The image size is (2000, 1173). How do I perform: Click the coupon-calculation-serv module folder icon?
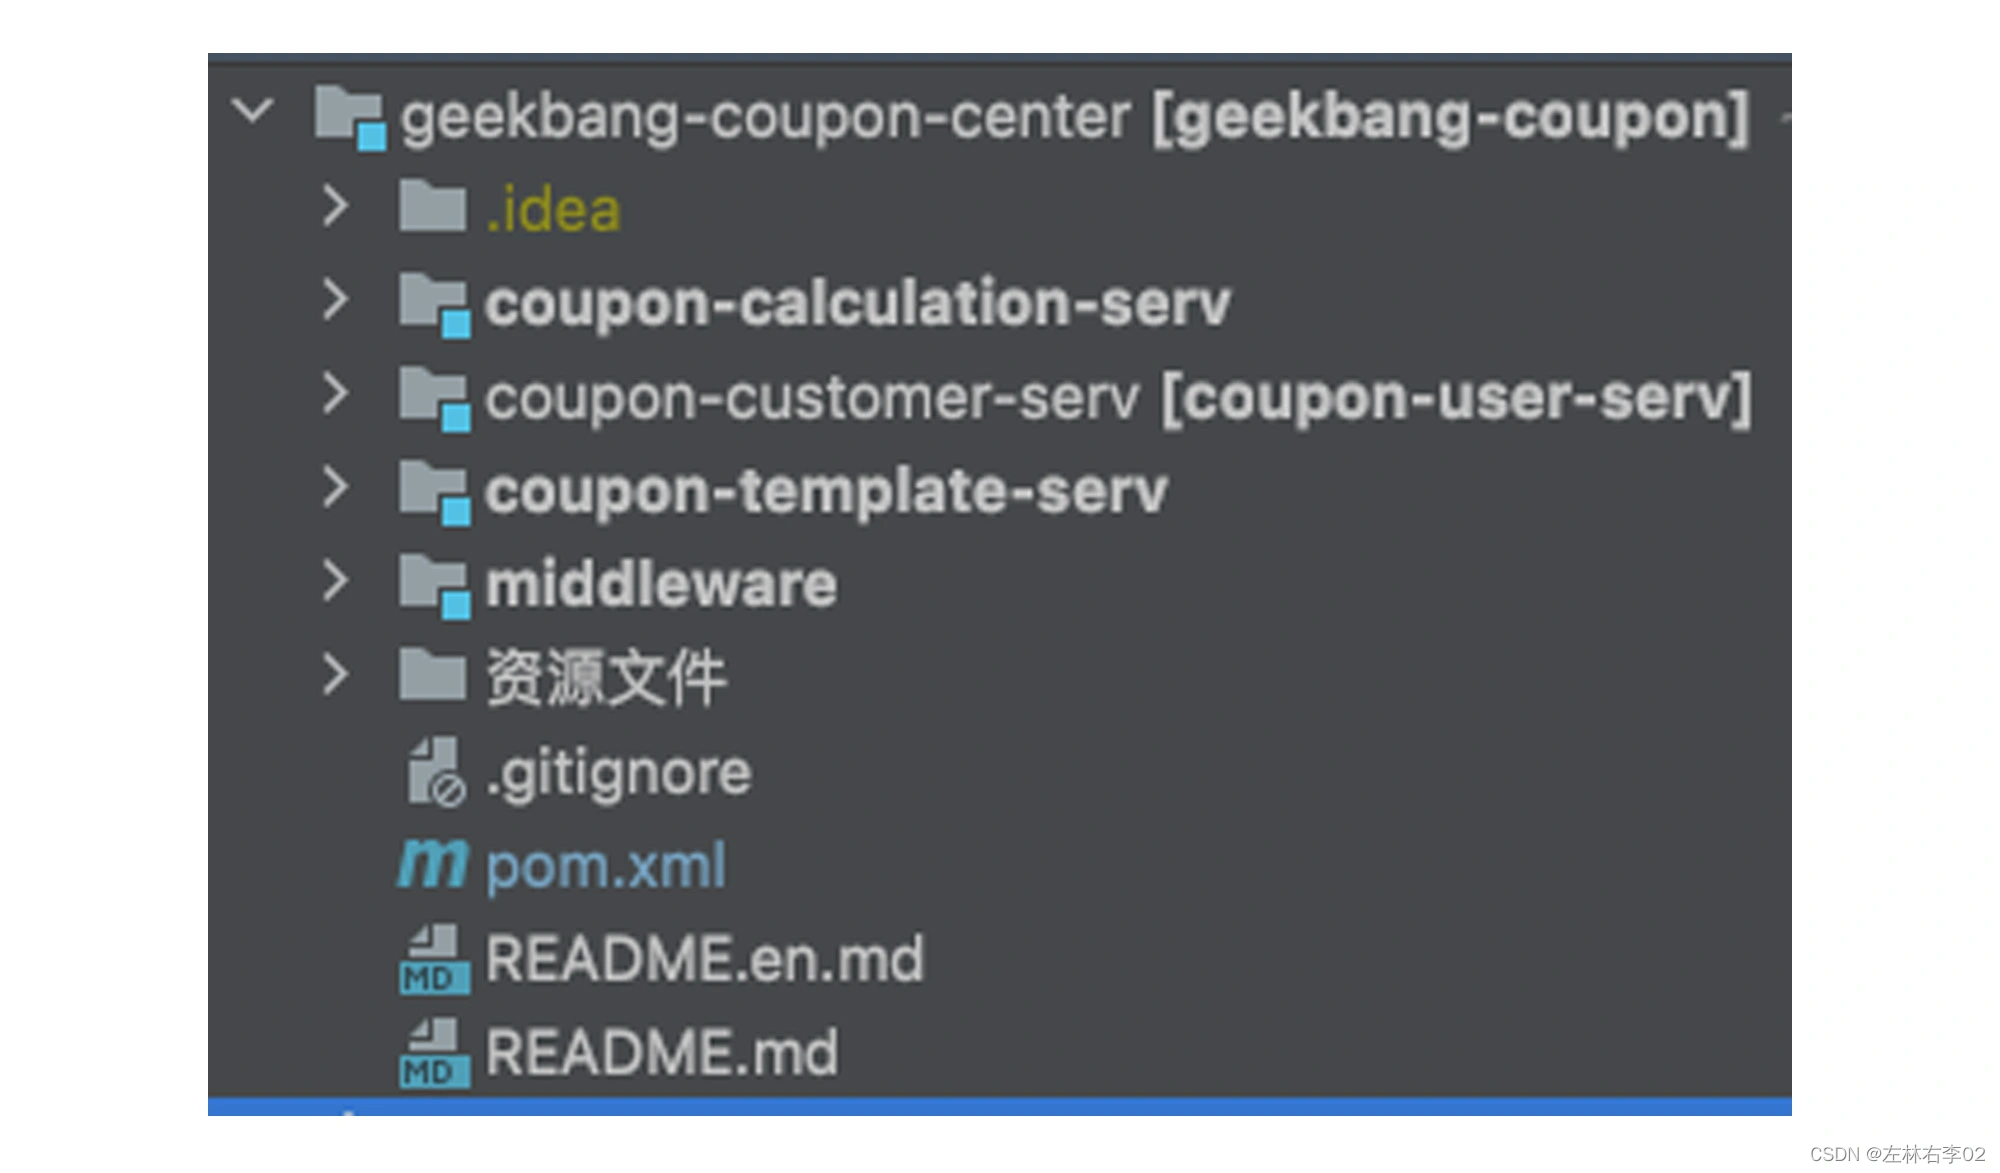coord(435,304)
